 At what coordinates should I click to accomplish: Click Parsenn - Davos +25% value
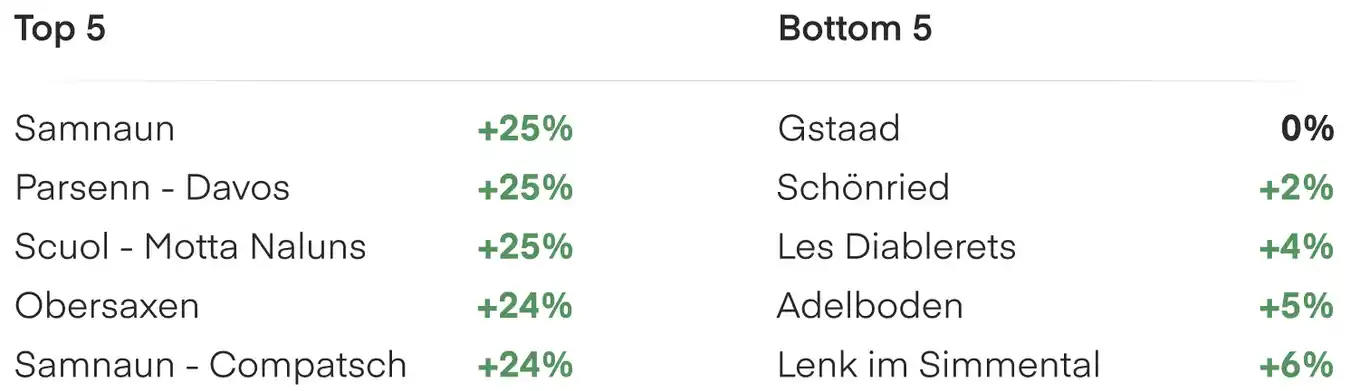click(525, 187)
